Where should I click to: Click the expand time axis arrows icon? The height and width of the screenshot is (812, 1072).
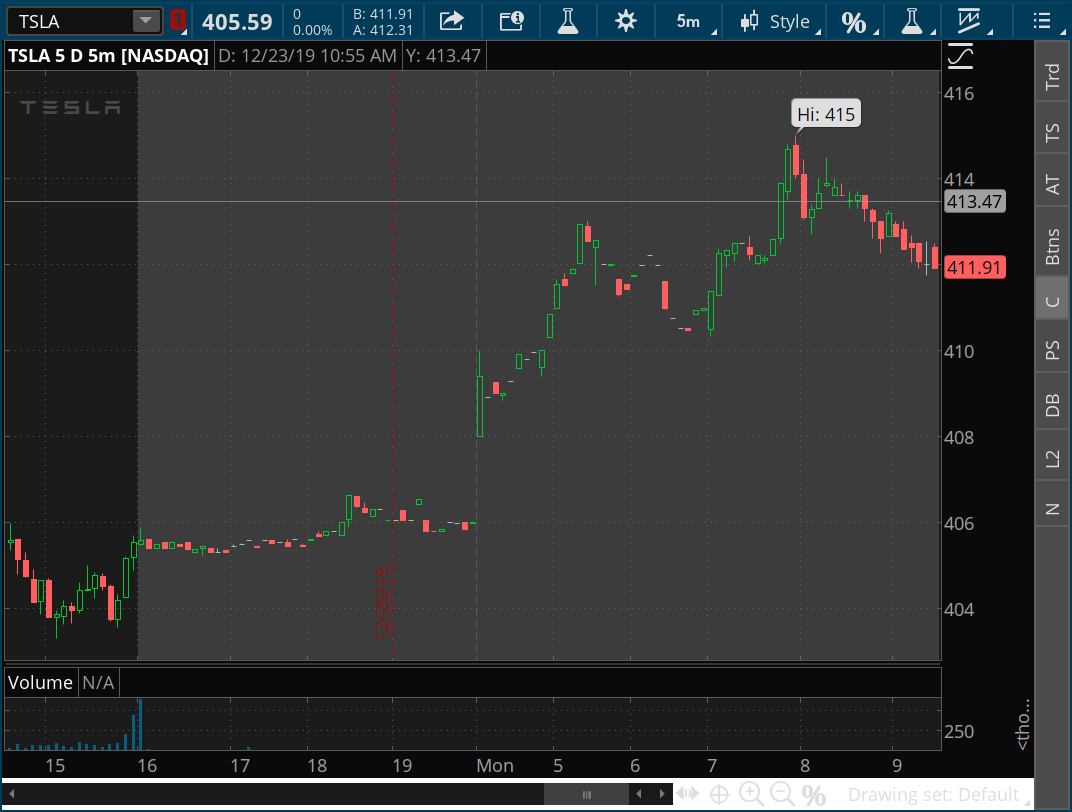pyautogui.click(x=688, y=794)
